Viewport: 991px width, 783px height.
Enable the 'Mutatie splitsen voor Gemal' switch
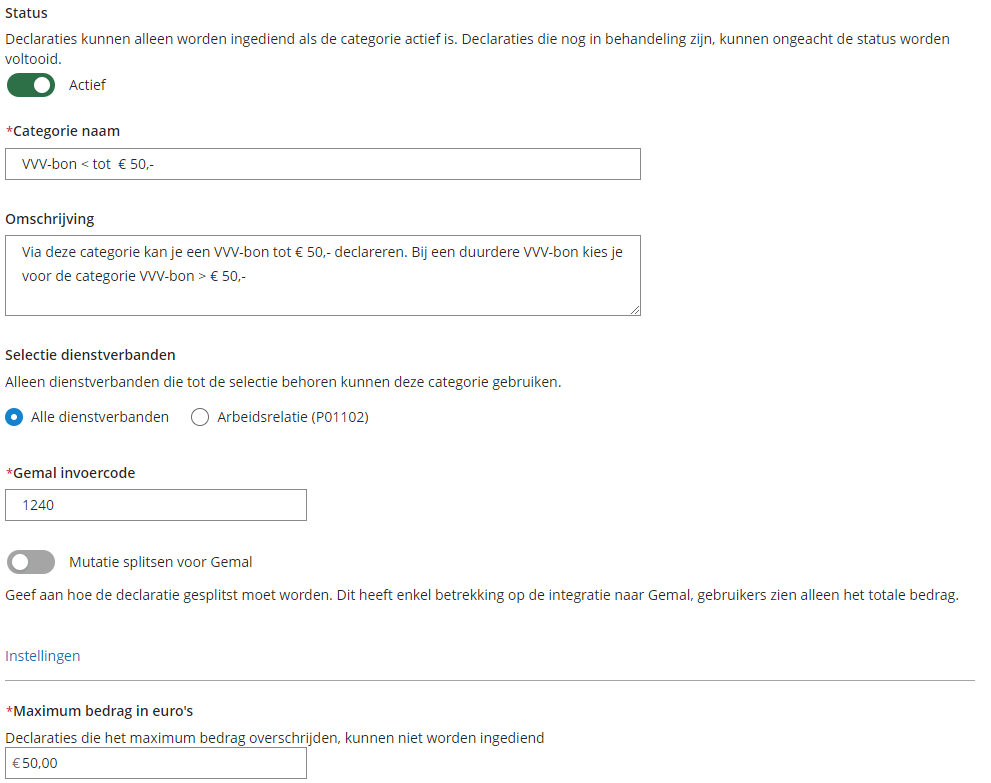31,562
